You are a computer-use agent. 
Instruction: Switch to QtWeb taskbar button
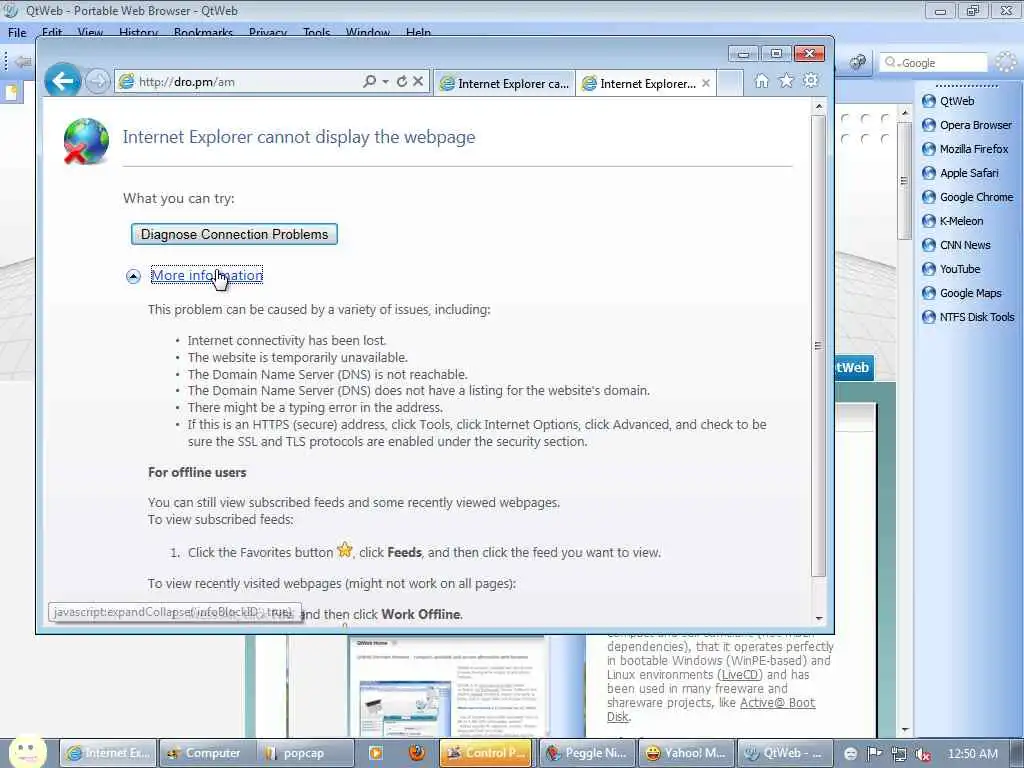pyautogui.click(x=786, y=753)
